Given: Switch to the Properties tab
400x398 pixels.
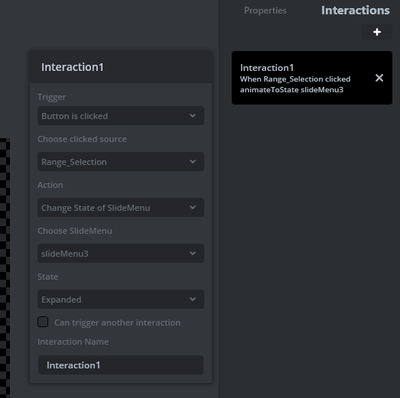Looking at the screenshot, I should [265, 11].
